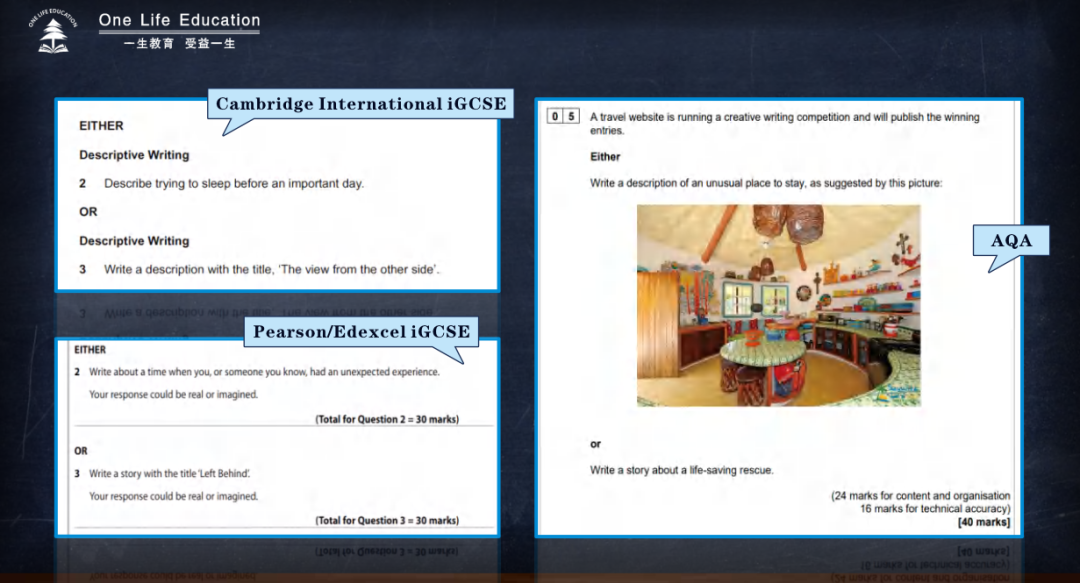Click '(Total for Question 2 = 30 marks)'
This screenshot has height=583, width=1080.
(x=387, y=419)
